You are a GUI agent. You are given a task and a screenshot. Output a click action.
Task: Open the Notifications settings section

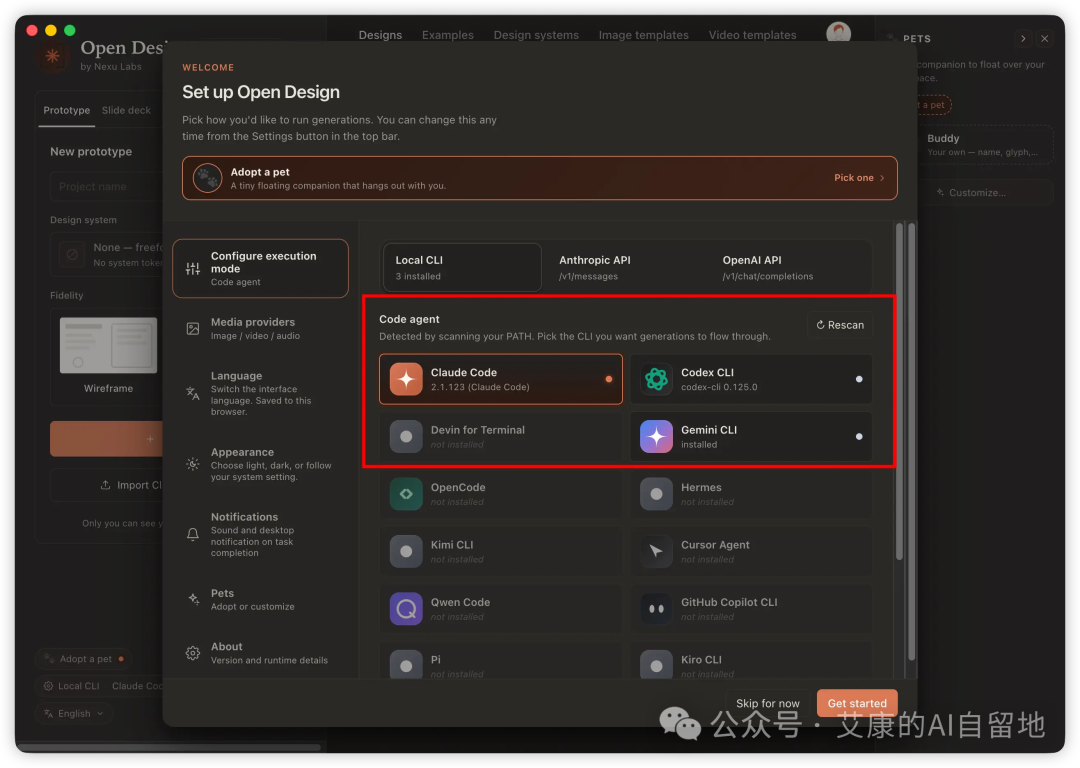(x=260, y=535)
